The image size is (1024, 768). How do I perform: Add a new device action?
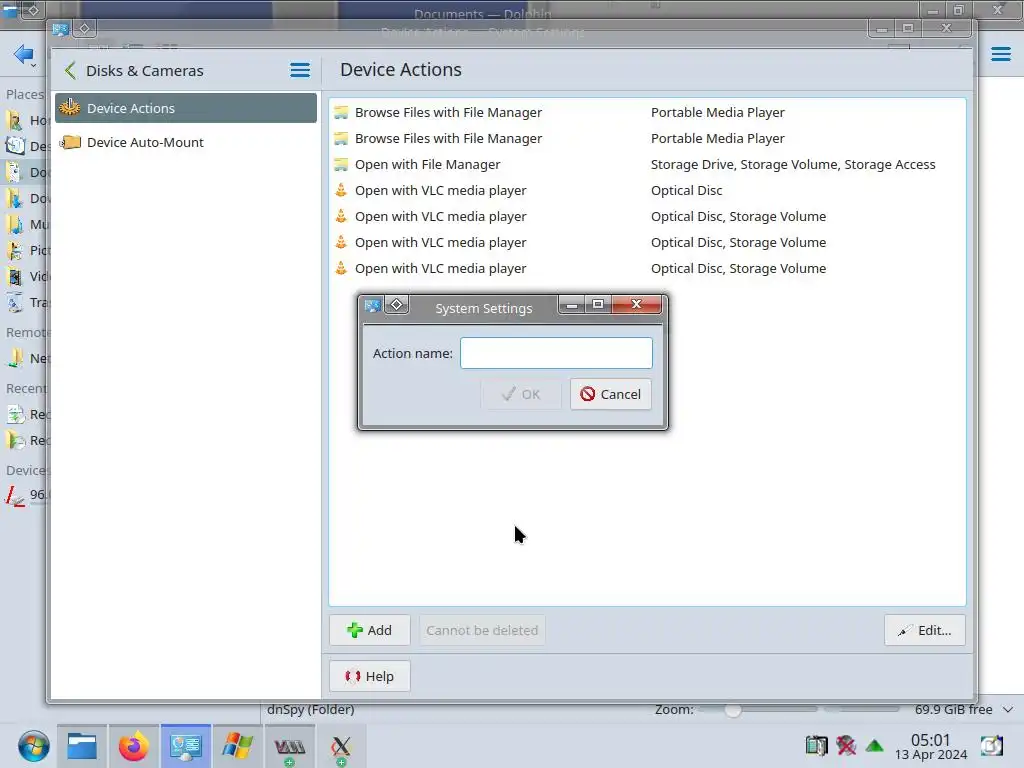coord(370,630)
